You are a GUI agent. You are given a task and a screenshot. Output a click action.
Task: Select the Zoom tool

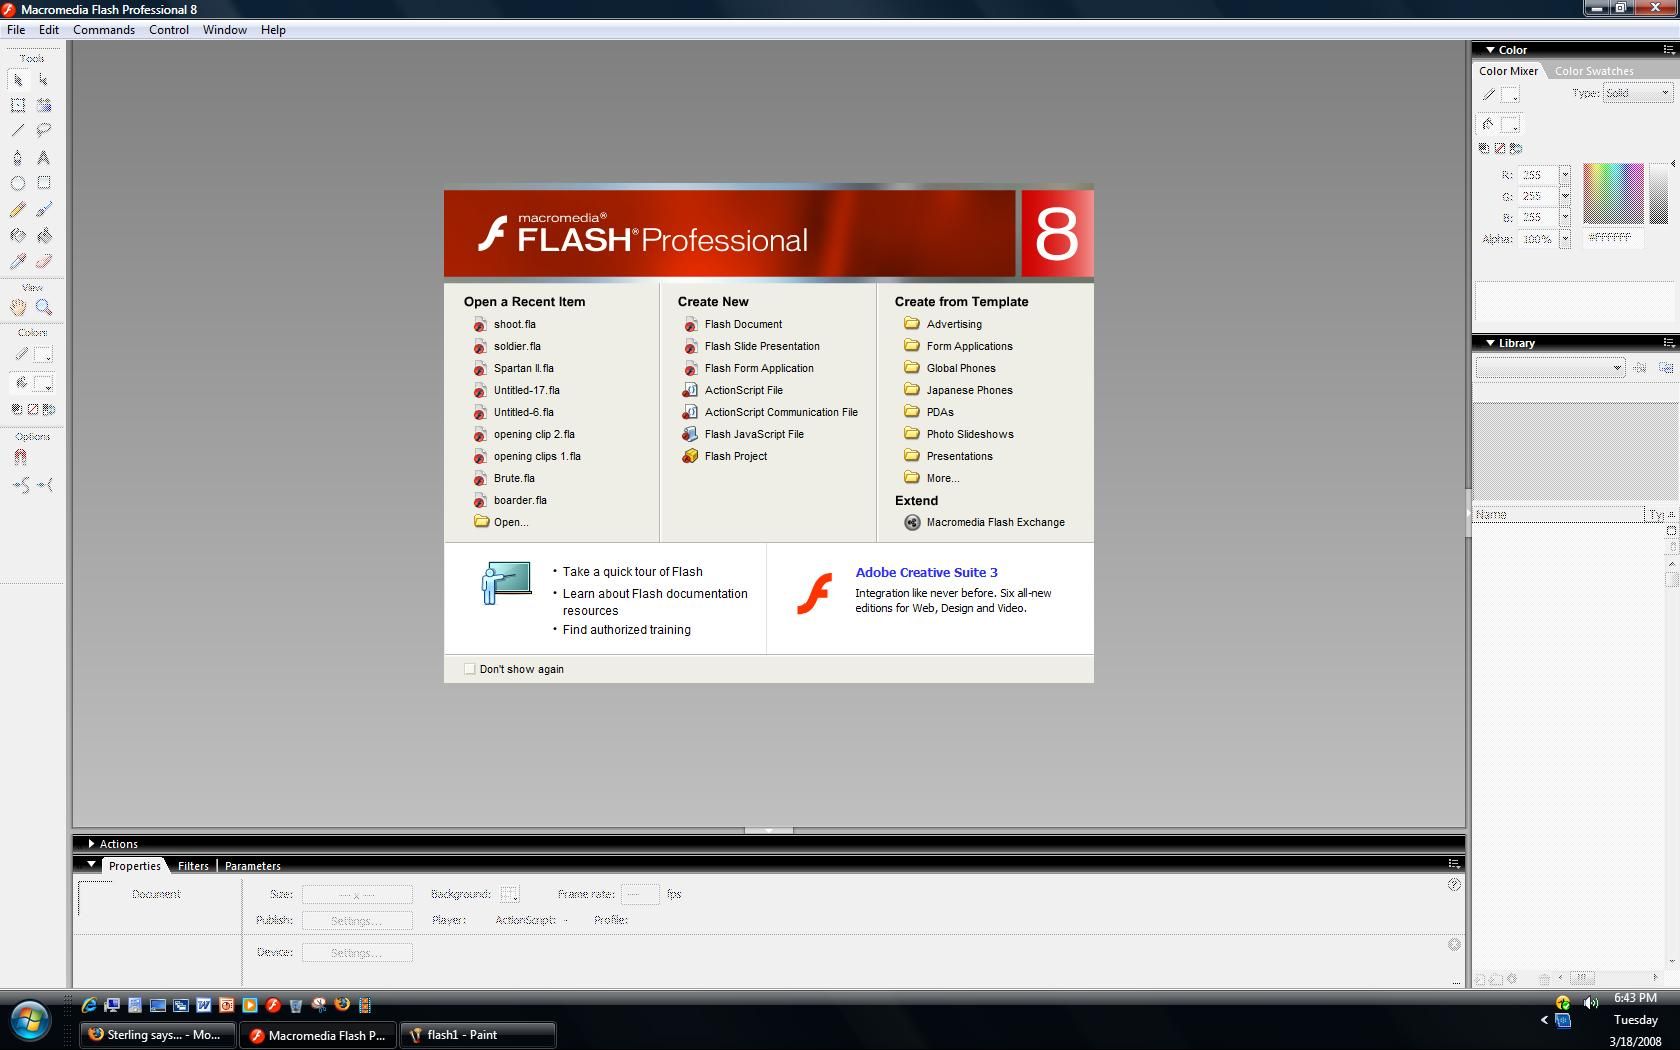(x=45, y=306)
